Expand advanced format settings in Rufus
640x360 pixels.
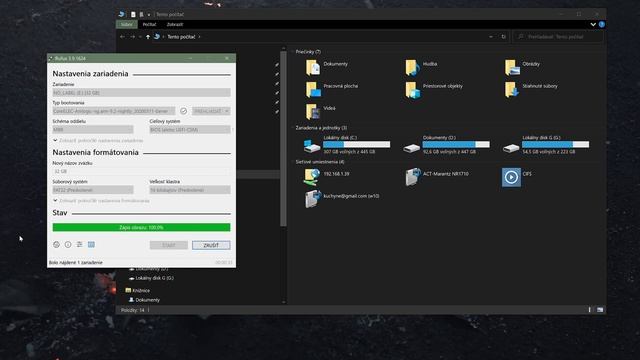[x=101, y=201]
